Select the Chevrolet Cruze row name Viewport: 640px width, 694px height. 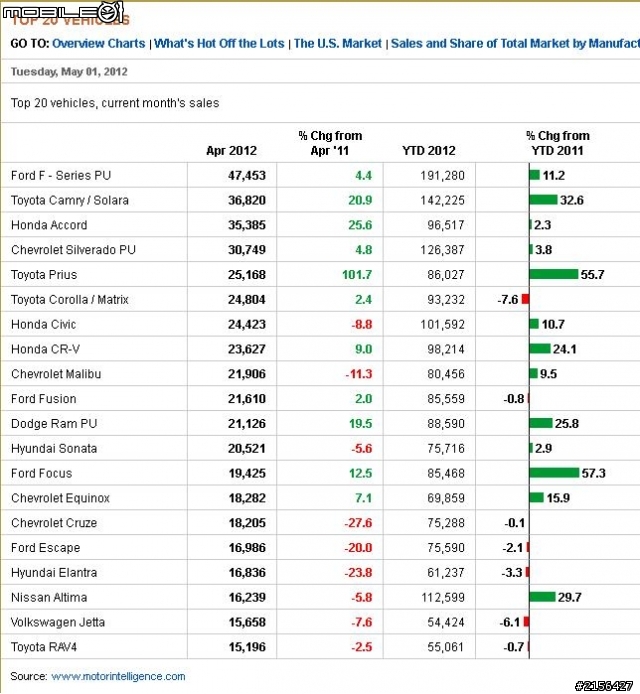[54, 523]
